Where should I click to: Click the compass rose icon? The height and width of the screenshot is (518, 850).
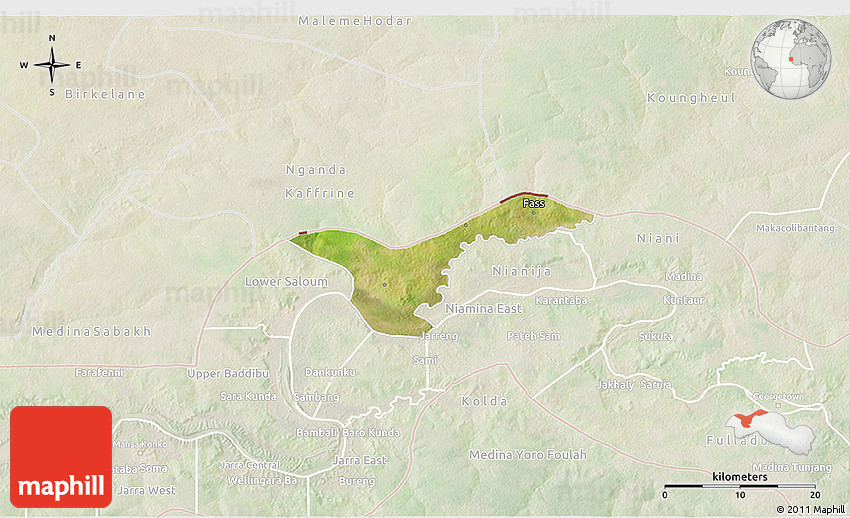pyautogui.click(x=52, y=65)
